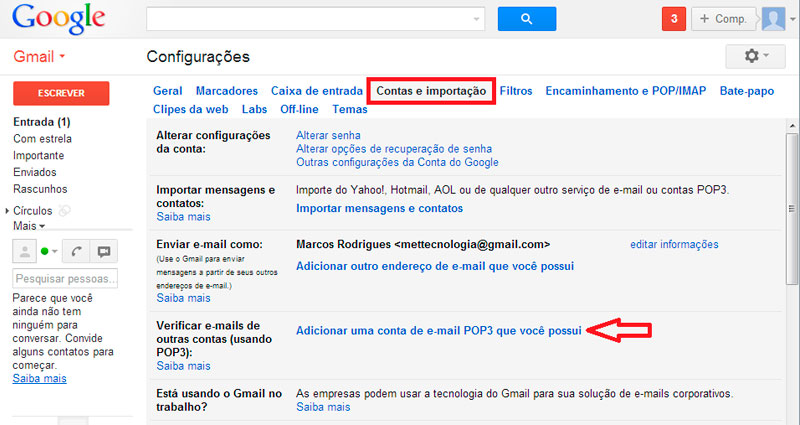Image resolution: width=800 pixels, height=425 pixels.
Task: Click Saiba mais in the chat panel
Action: pos(40,379)
